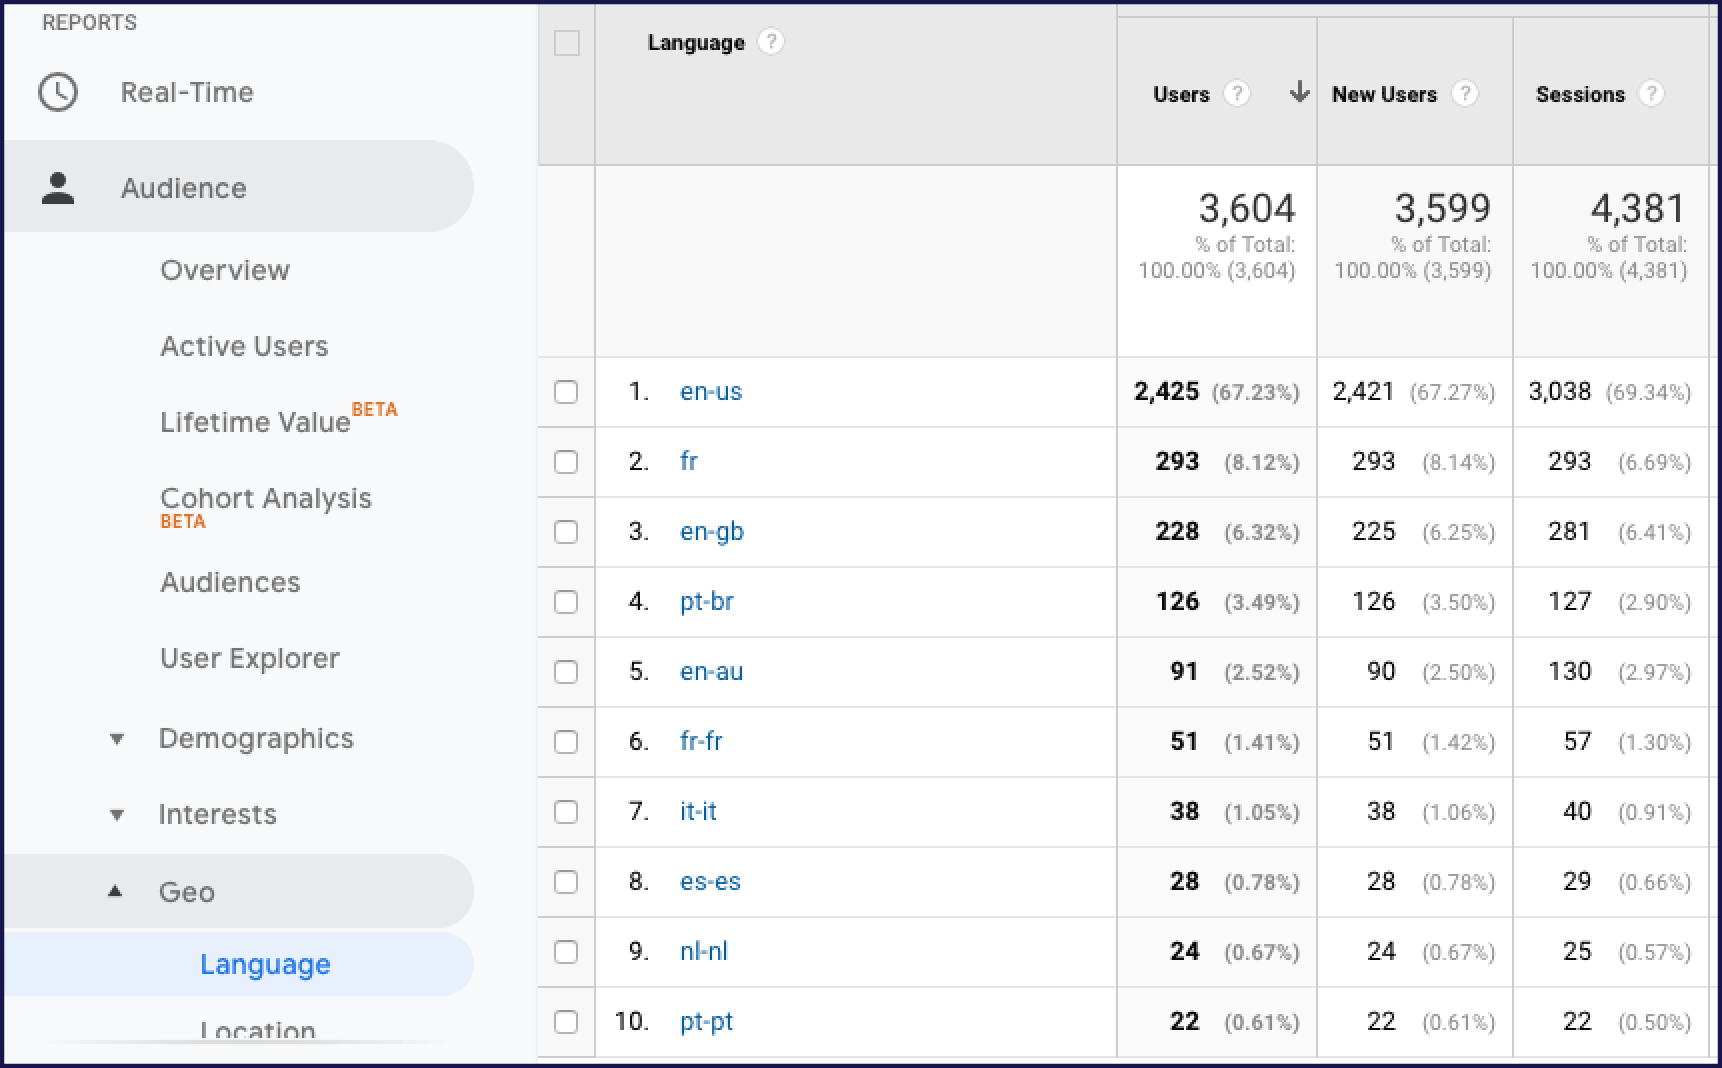Screen dimensions: 1722x1068
Task: Click the Audience person icon
Action: (x=58, y=188)
